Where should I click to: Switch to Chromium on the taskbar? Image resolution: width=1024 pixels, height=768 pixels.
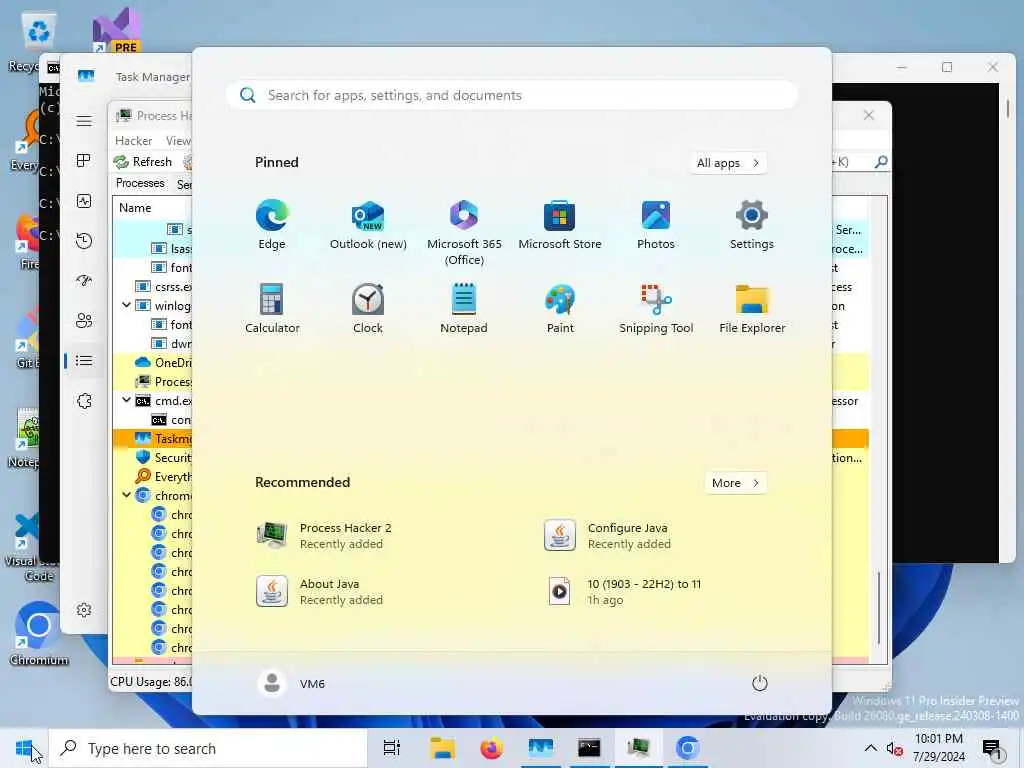(x=687, y=748)
